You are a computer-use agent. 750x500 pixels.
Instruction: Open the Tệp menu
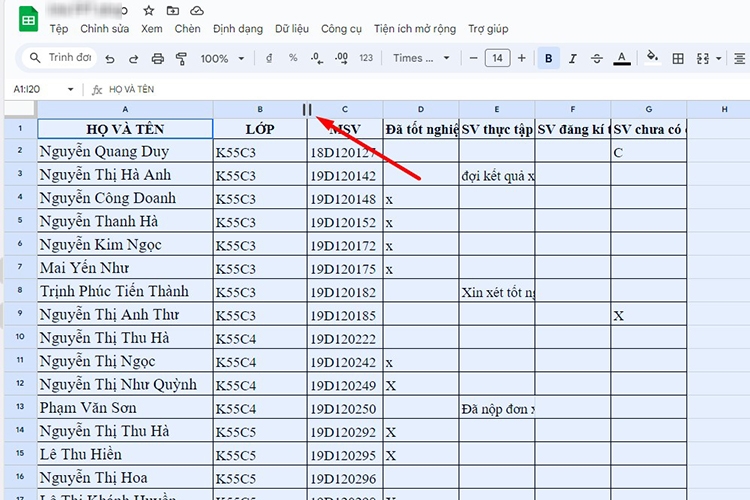59,29
